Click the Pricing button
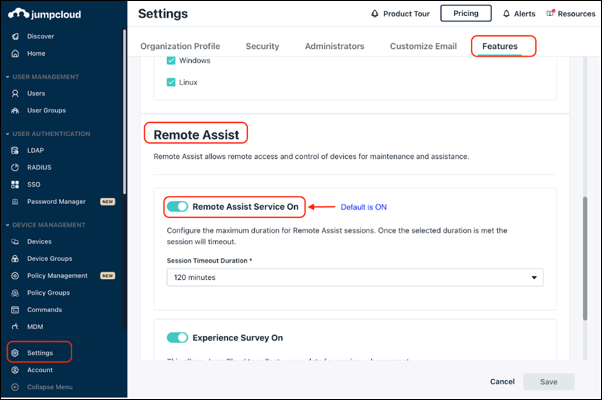602x400 pixels. [x=466, y=13]
